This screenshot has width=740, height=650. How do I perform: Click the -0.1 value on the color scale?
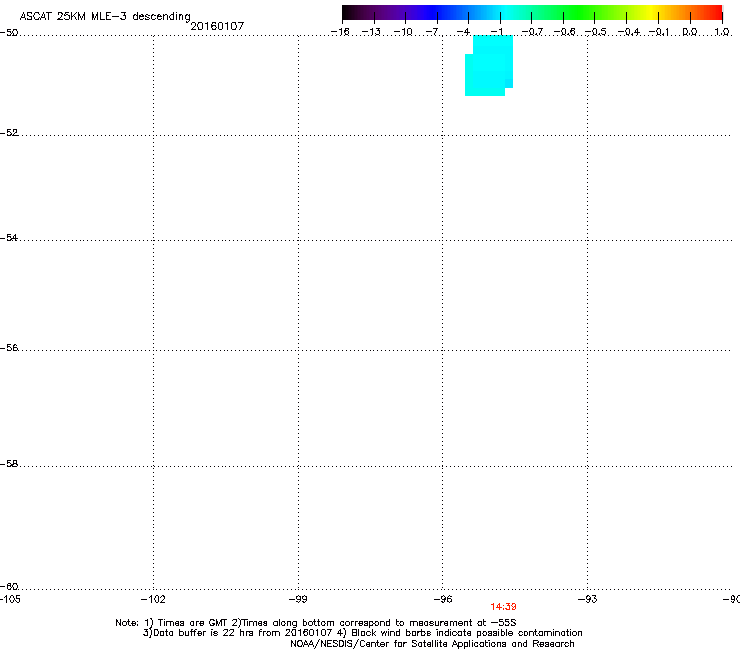(x=659, y=32)
